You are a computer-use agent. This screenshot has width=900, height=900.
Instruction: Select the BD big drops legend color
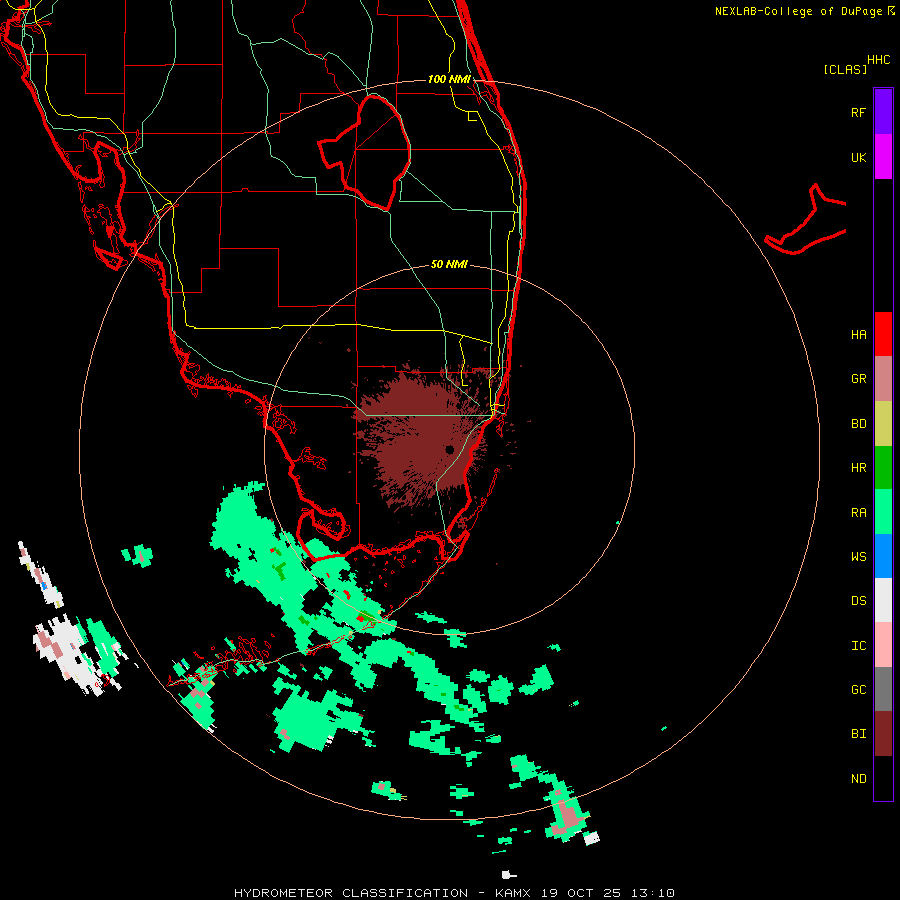[x=883, y=424]
